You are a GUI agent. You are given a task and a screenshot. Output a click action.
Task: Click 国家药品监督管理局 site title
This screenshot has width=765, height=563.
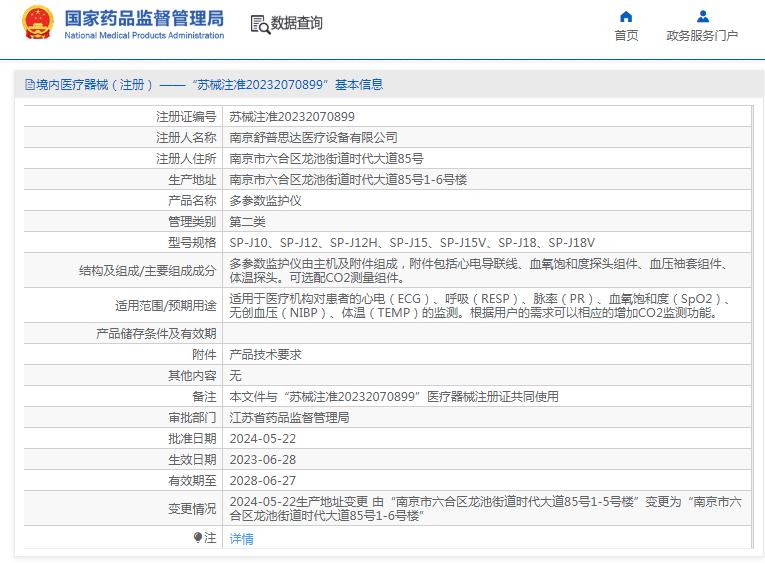point(144,19)
